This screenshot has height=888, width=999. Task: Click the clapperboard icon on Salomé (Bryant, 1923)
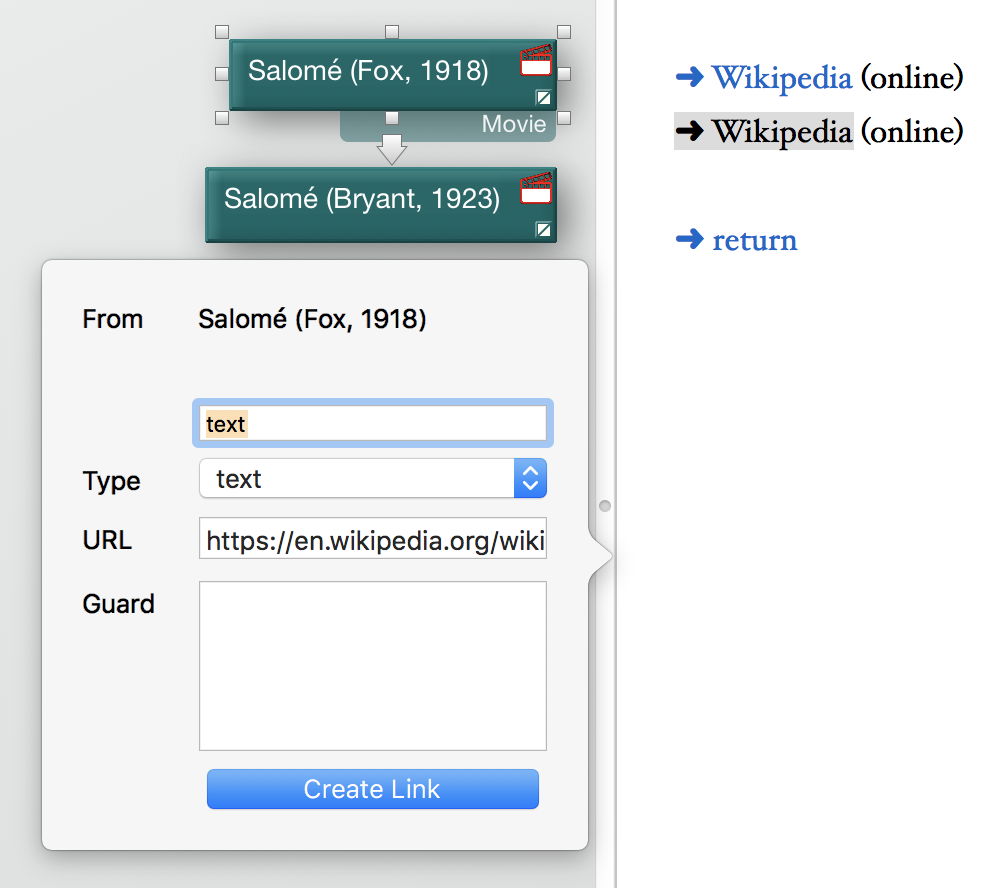[x=536, y=189]
